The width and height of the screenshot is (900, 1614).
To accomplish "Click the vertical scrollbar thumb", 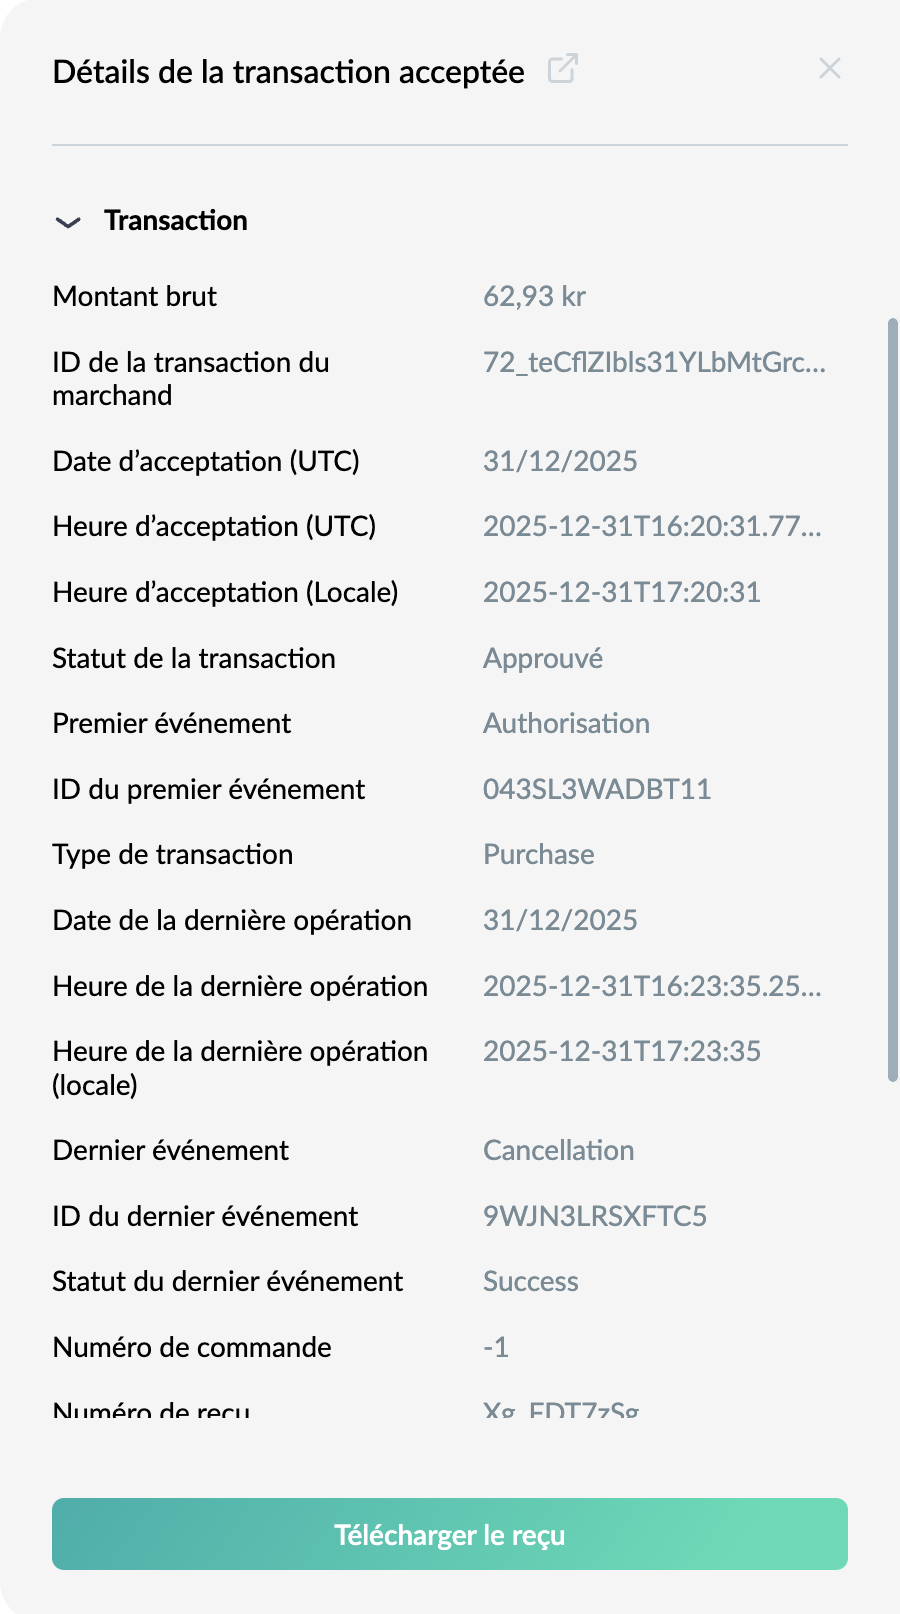I will tap(893, 700).
